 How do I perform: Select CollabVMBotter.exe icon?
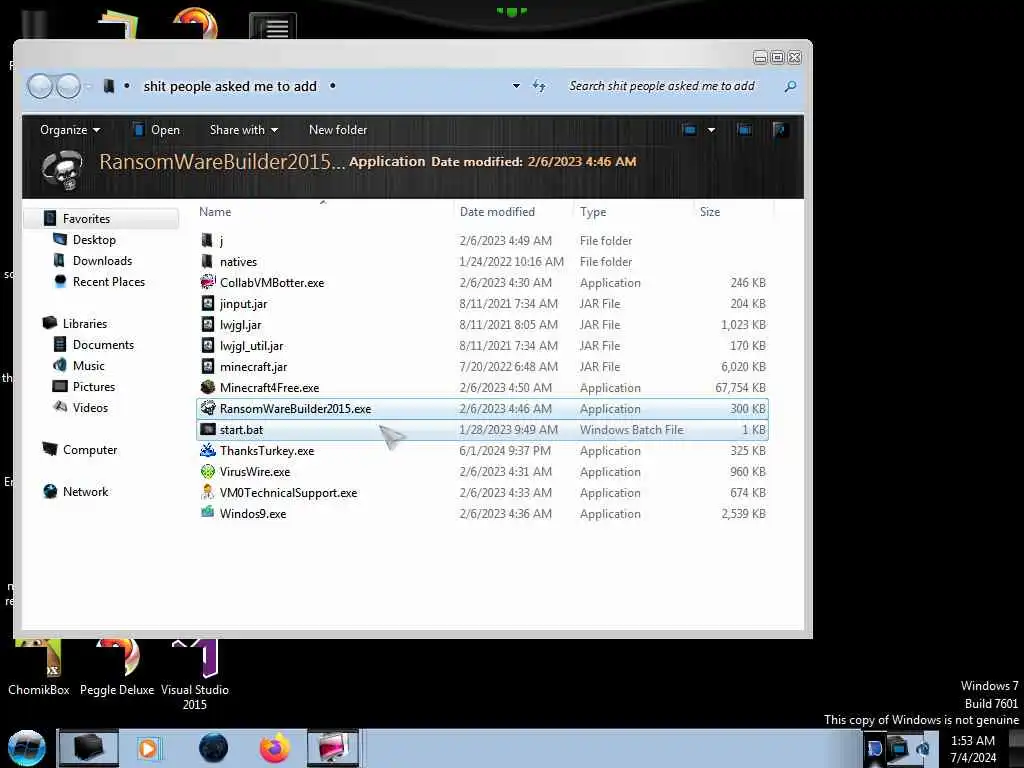[208, 282]
